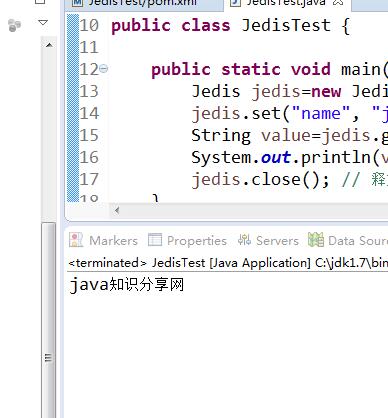Viewport: 388px width, 418px height.
Task: Select the Markers view tab
Action: (103, 240)
